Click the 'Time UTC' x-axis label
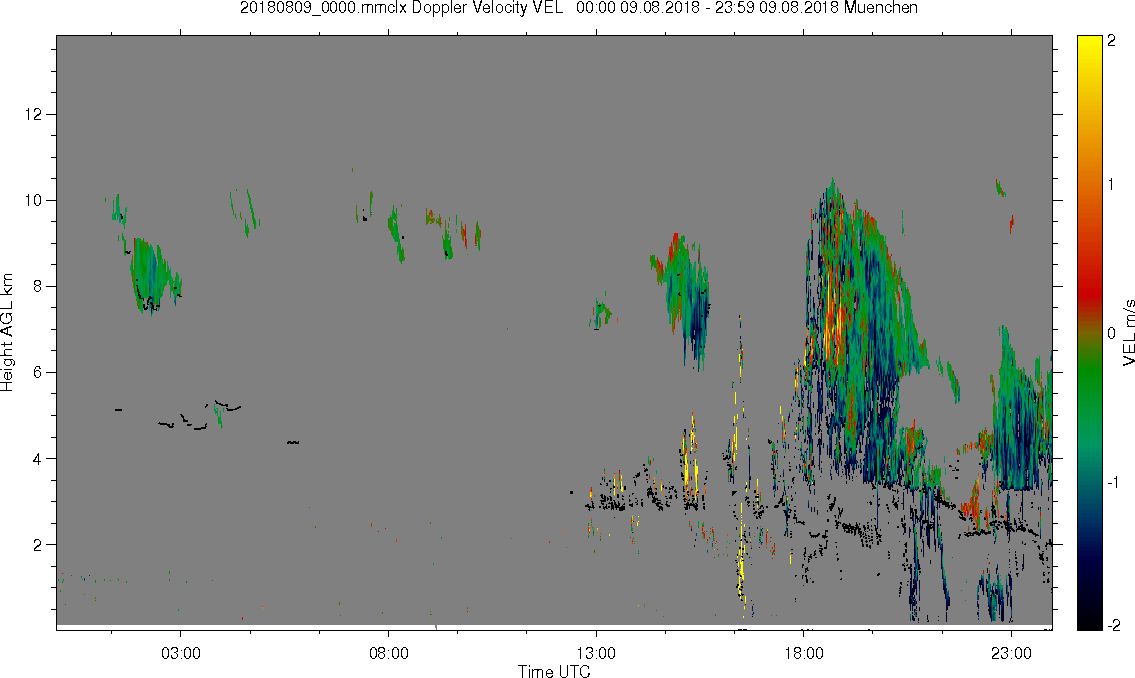The image size is (1135, 678). tap(554, 671)
